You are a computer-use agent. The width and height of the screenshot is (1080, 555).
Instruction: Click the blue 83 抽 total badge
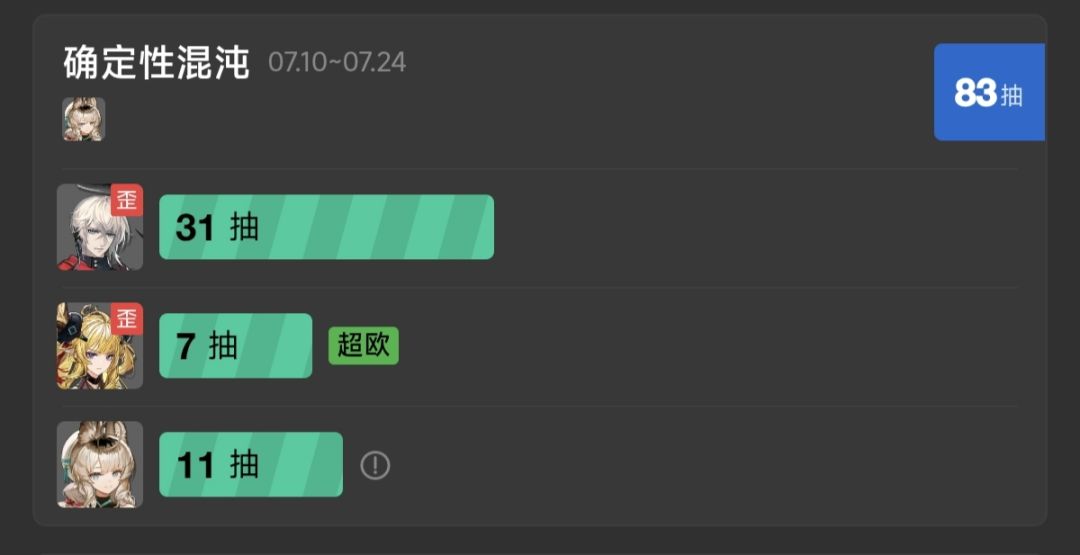(989, 92)
